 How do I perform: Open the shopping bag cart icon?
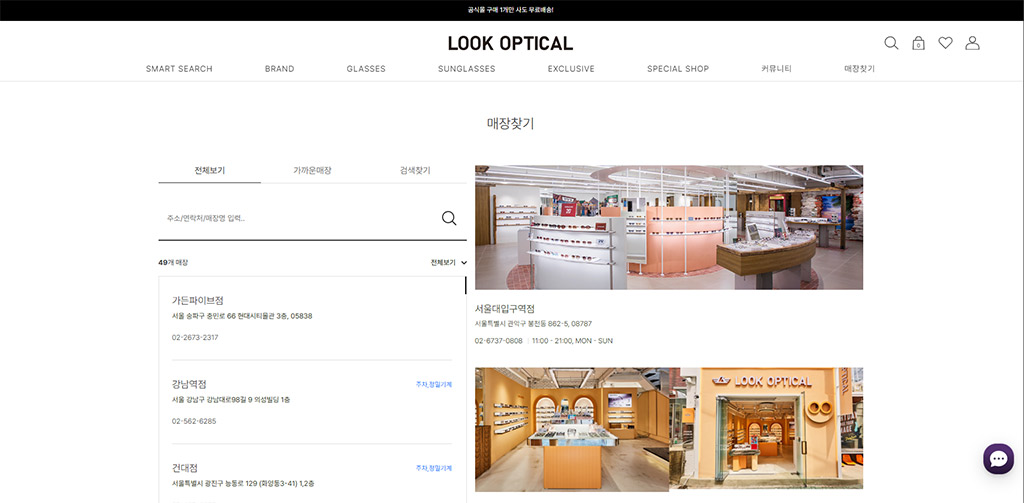coord(918,43)
